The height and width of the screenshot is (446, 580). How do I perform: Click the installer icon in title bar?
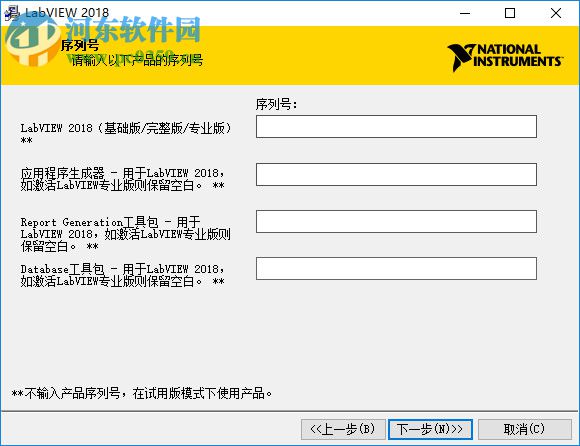(11, 13)
